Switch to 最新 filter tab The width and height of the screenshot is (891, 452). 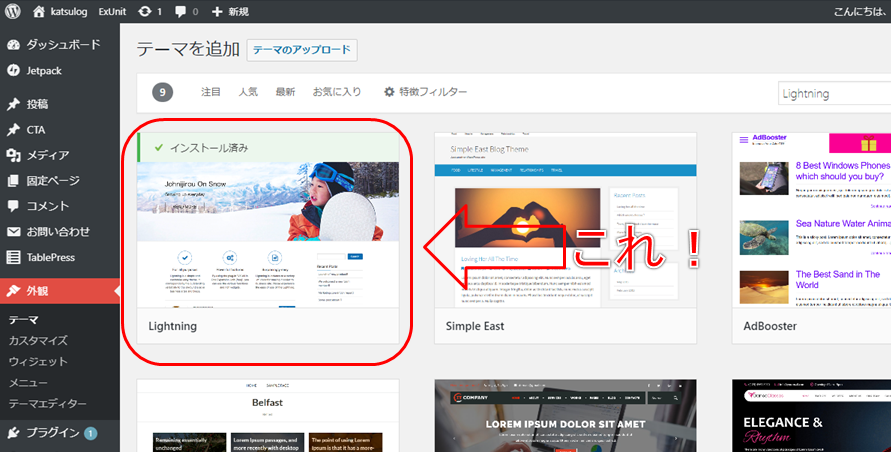285,92
